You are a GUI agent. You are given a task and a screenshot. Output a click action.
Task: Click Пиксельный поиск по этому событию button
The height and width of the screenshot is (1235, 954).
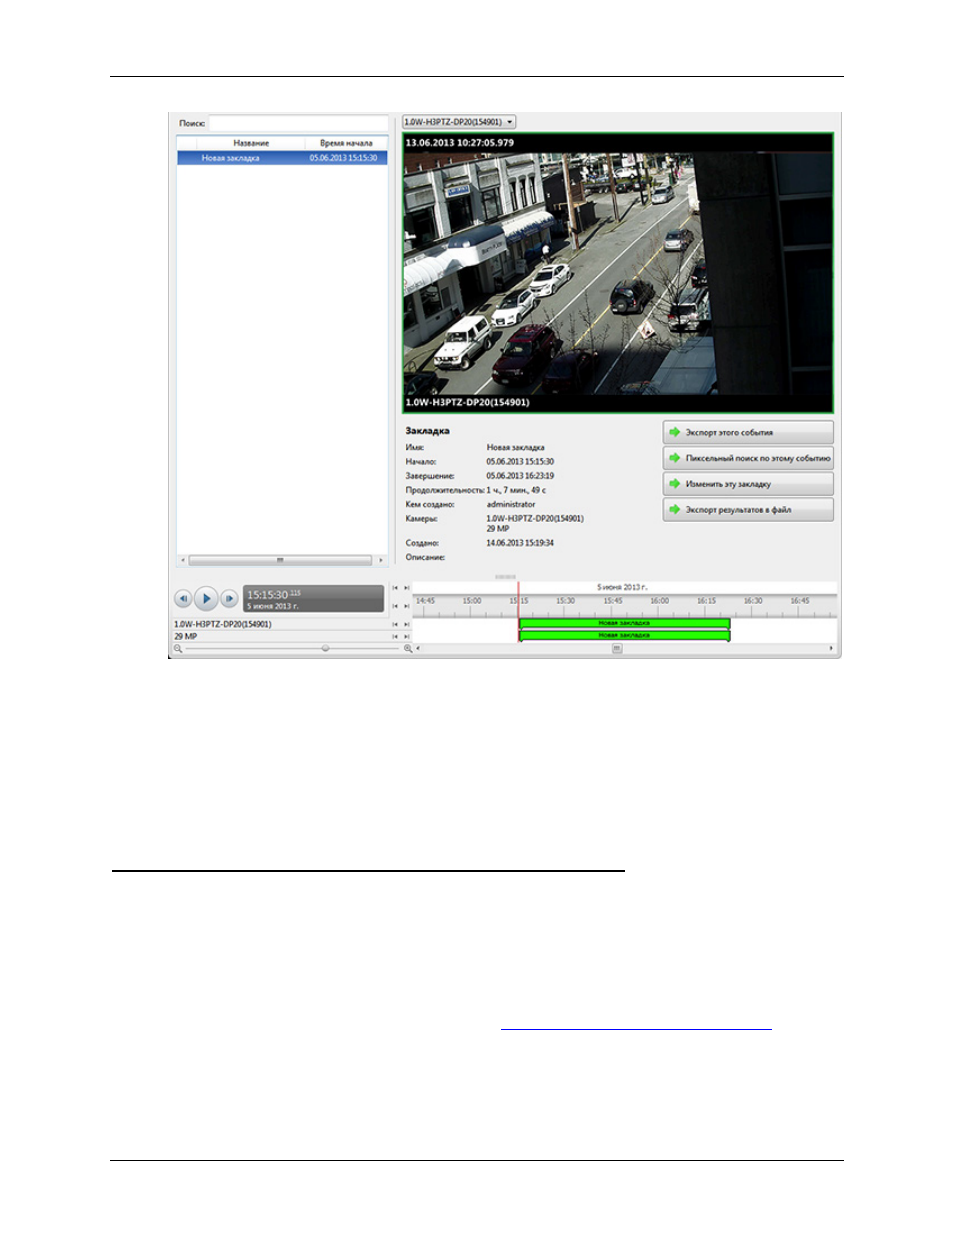pyautogui.click(x=748, y=458)
